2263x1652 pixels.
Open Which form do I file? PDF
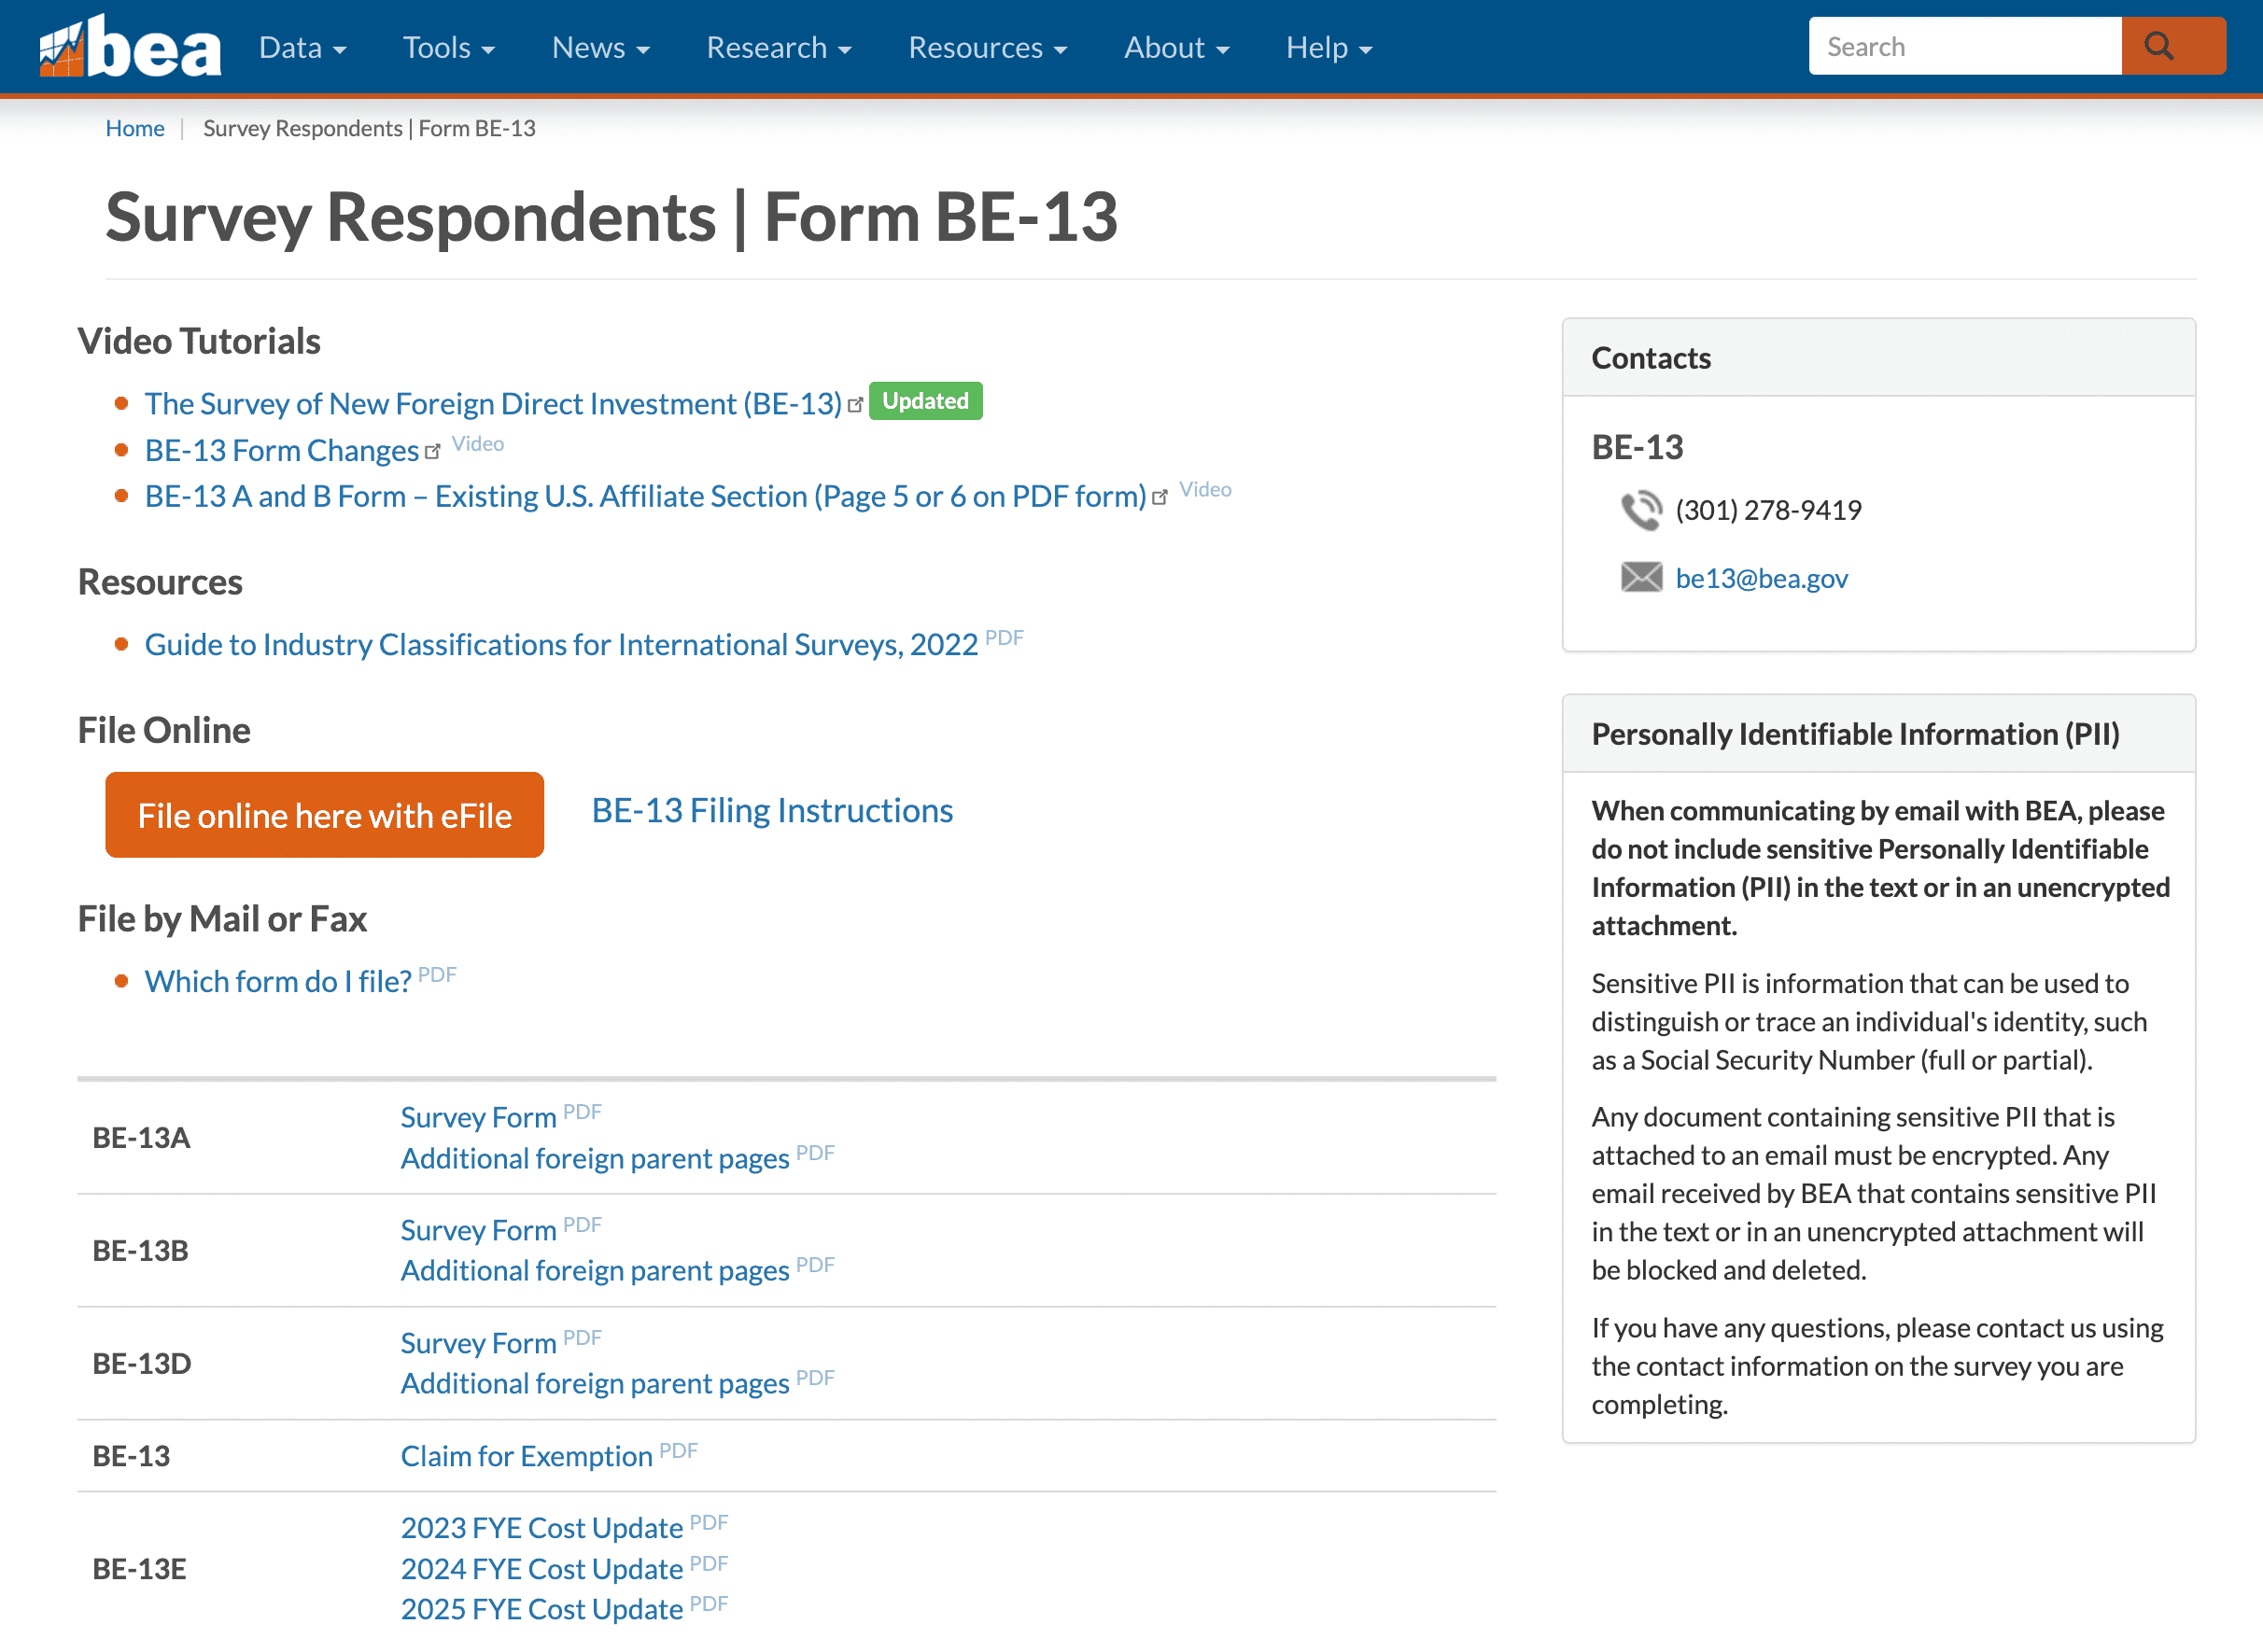coord(278,982)
